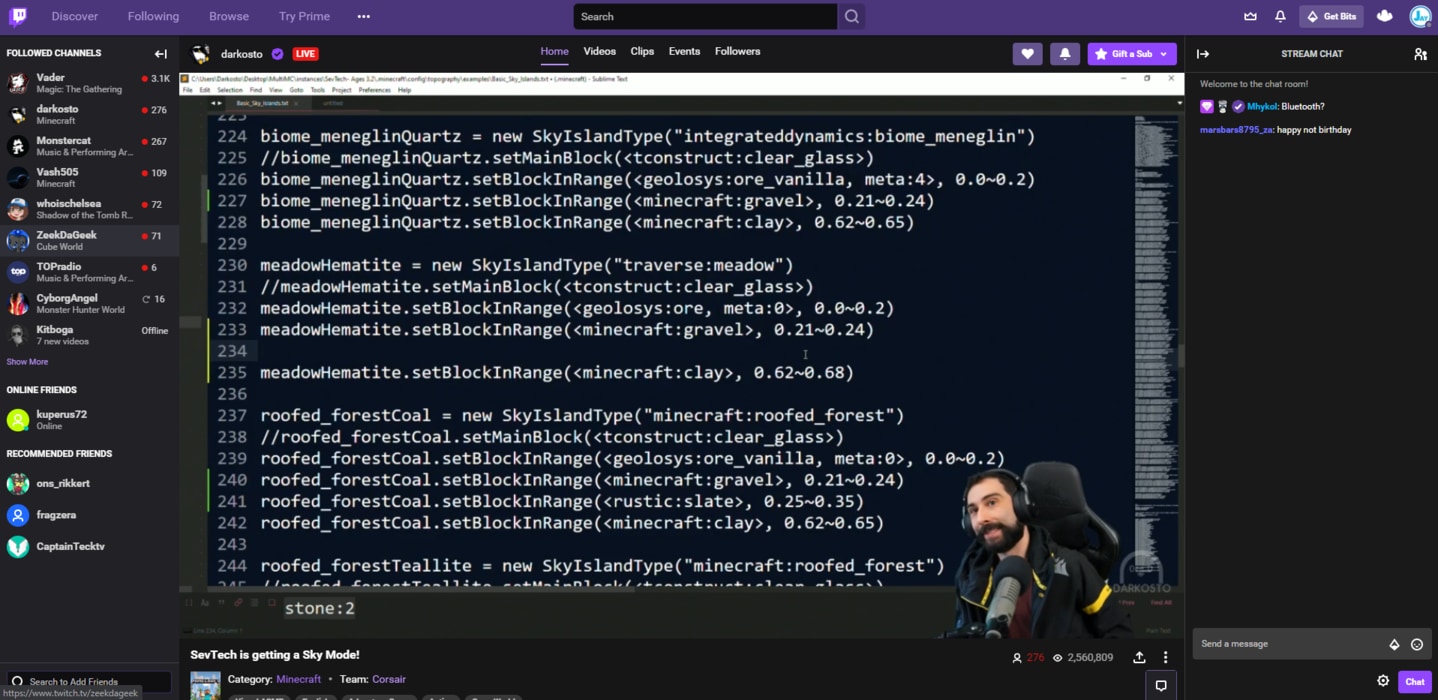Open chat settings with the gear icon

[1384, 681]
